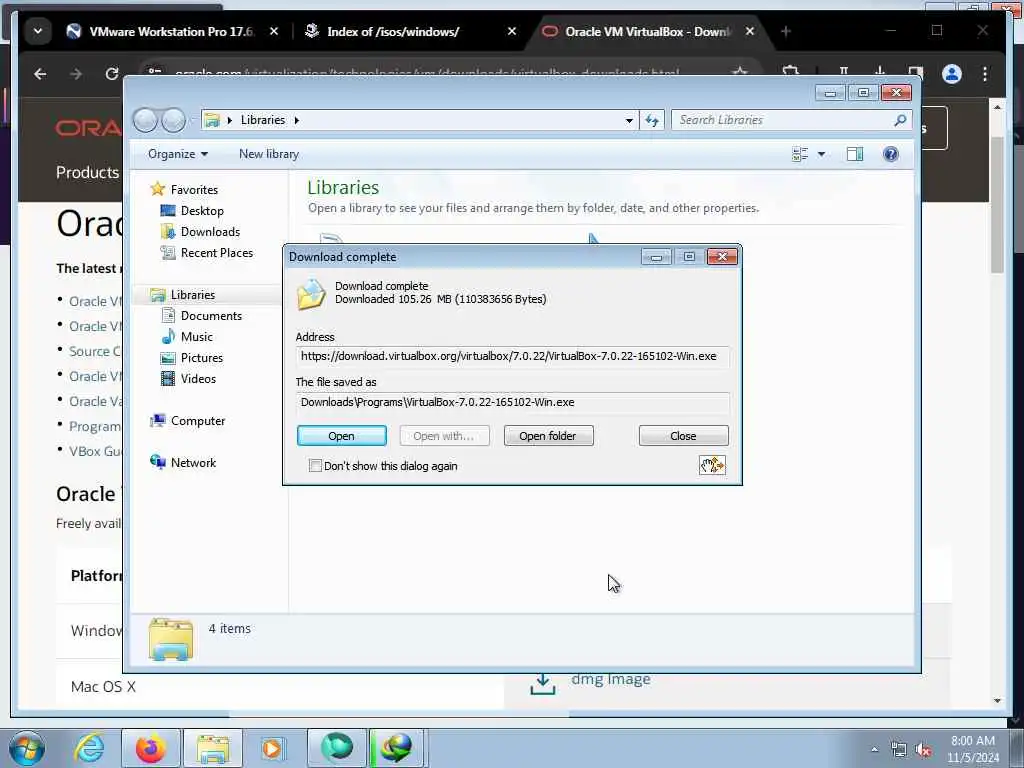This screenshot has width=1024, height=768.
Task: Click the Download complete folder icon
Action: (311, 294)
